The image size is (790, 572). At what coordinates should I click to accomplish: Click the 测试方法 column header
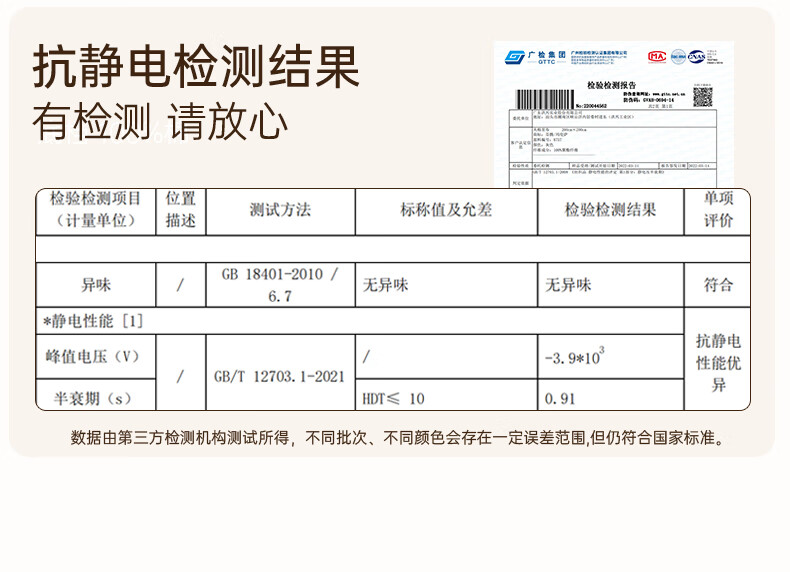click(280, 210)
